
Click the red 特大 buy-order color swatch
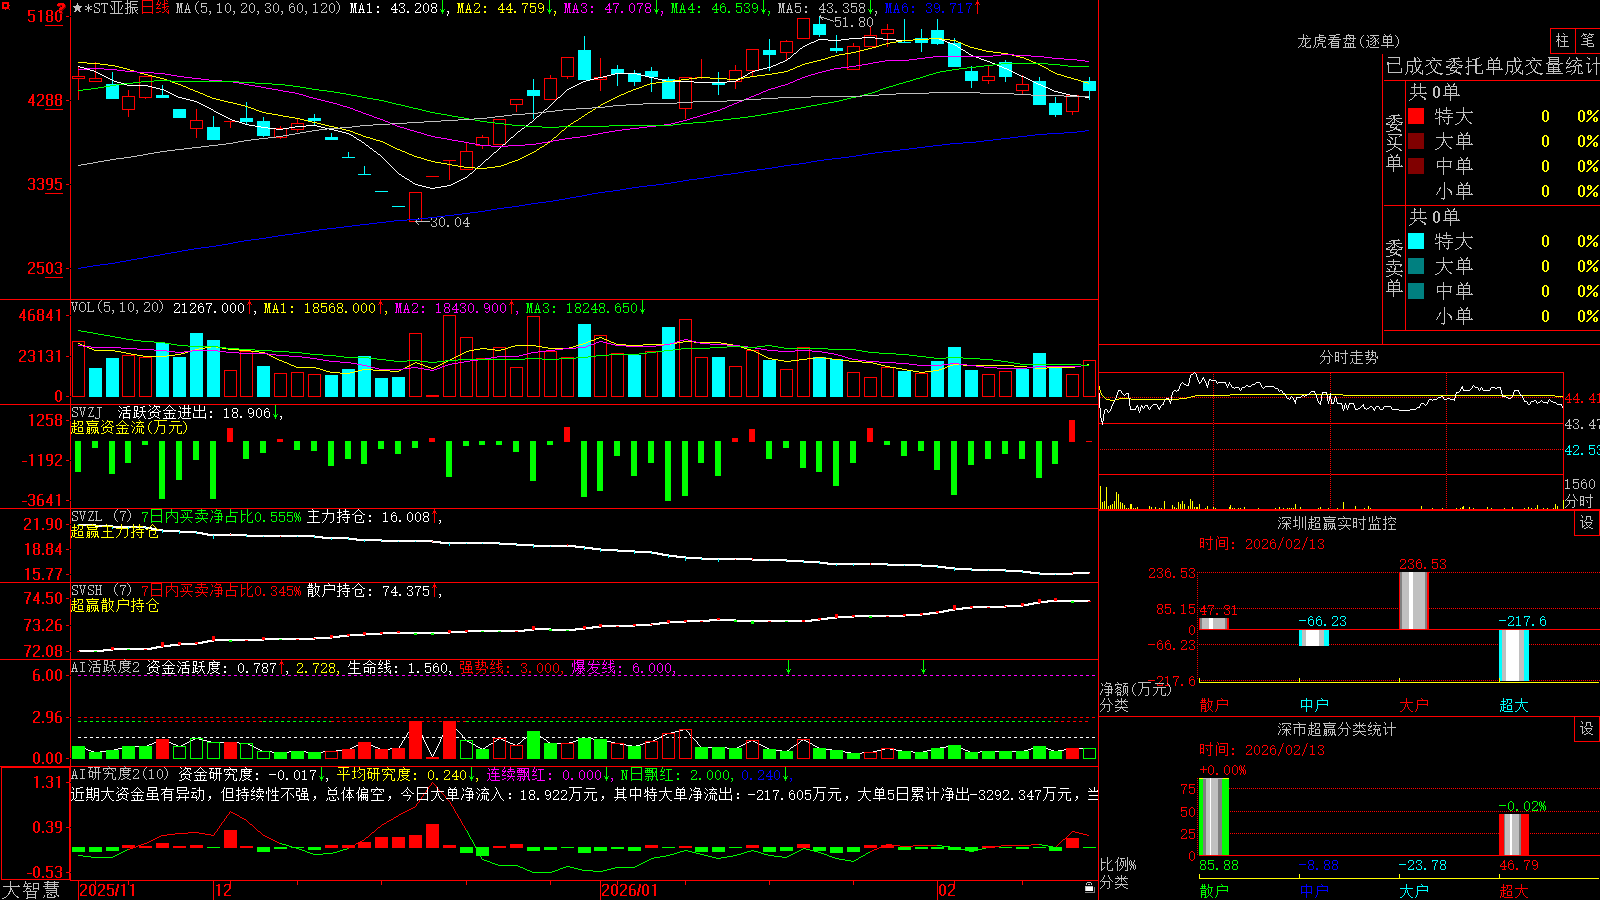click(1416, 116)
